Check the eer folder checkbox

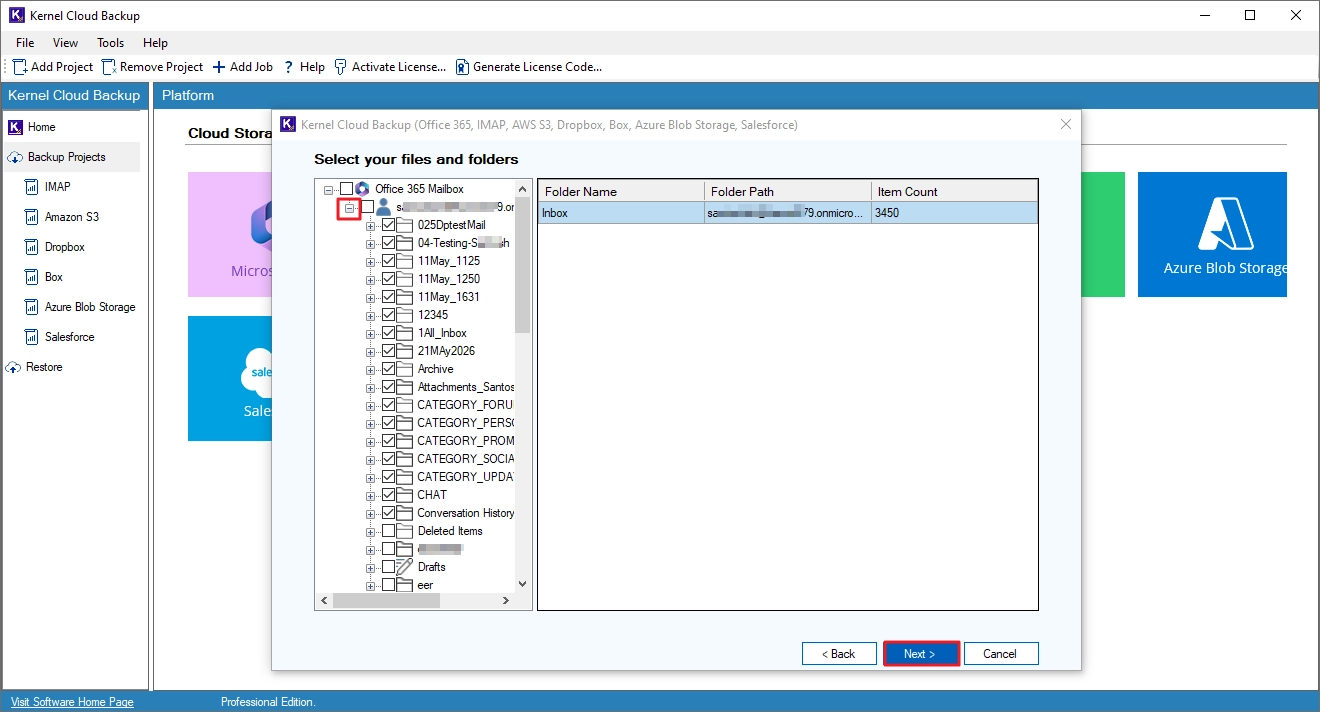388,585
